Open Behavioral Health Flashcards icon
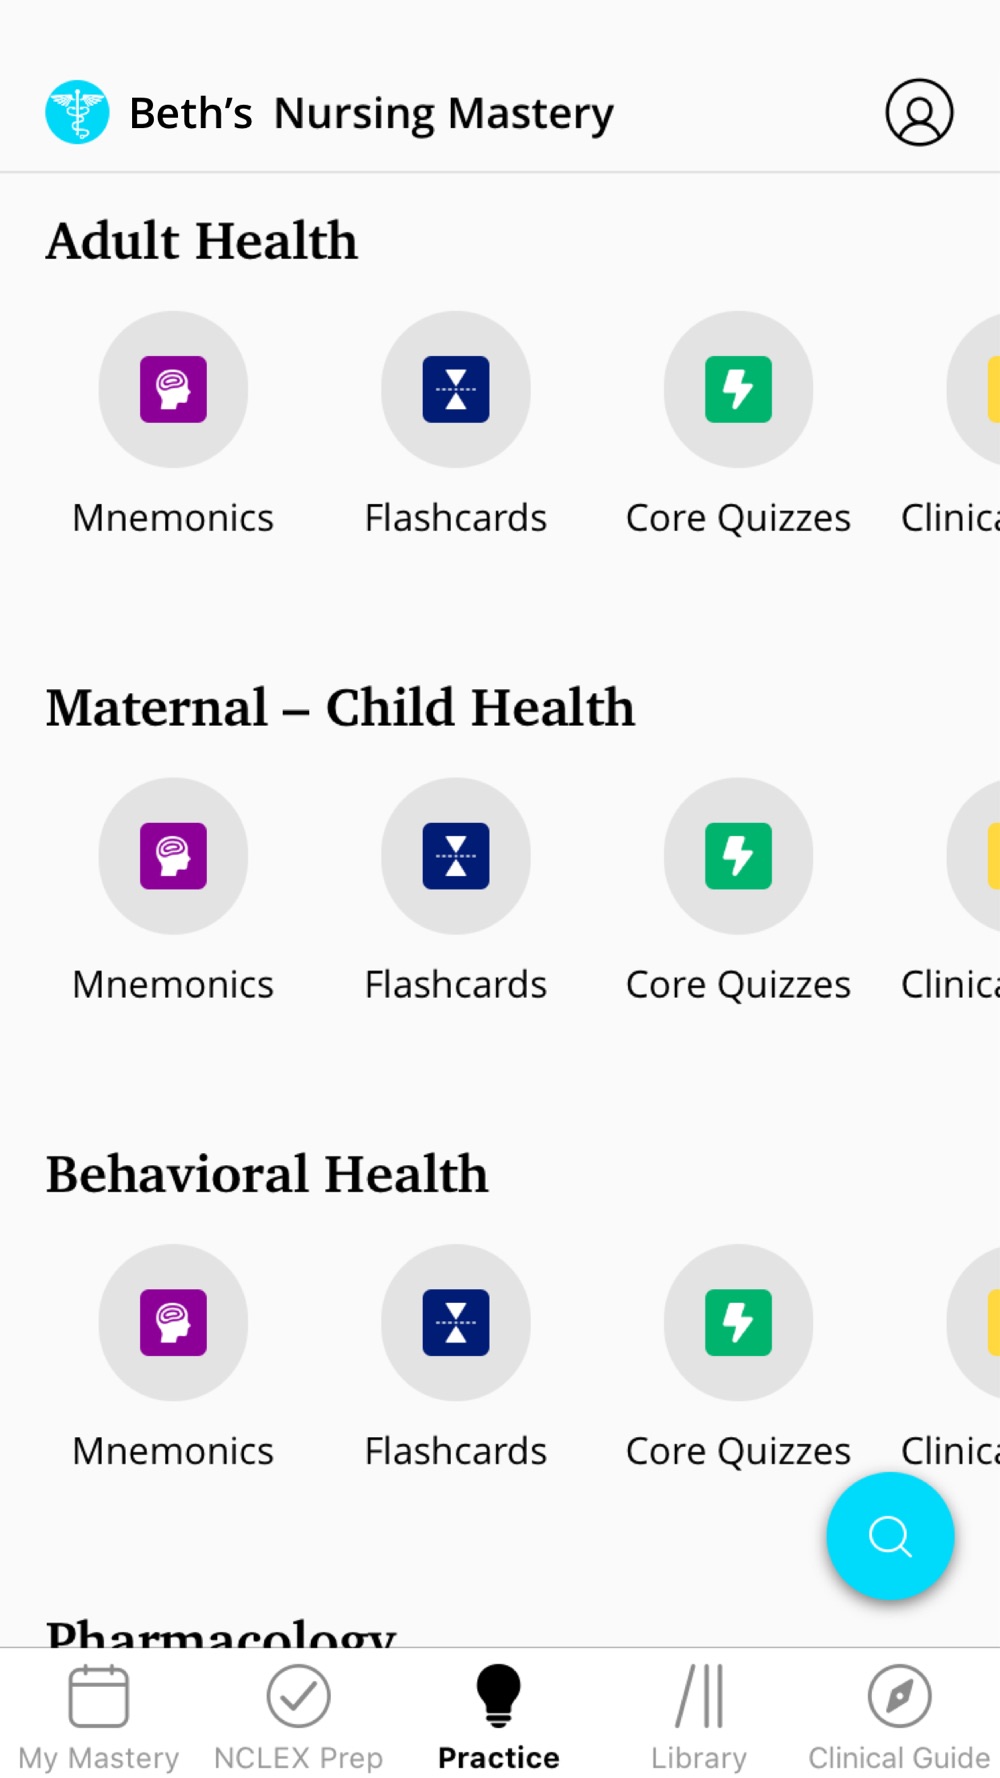Image resolution: width=1000 pixels, height=1778 pixels. point(456,1322)
